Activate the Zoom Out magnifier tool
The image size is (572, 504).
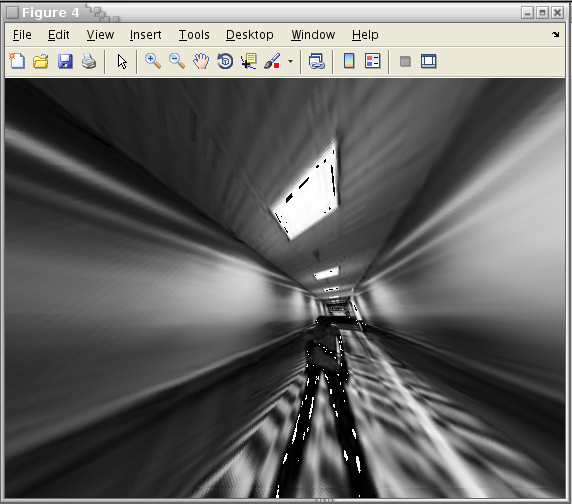[177, 61]
